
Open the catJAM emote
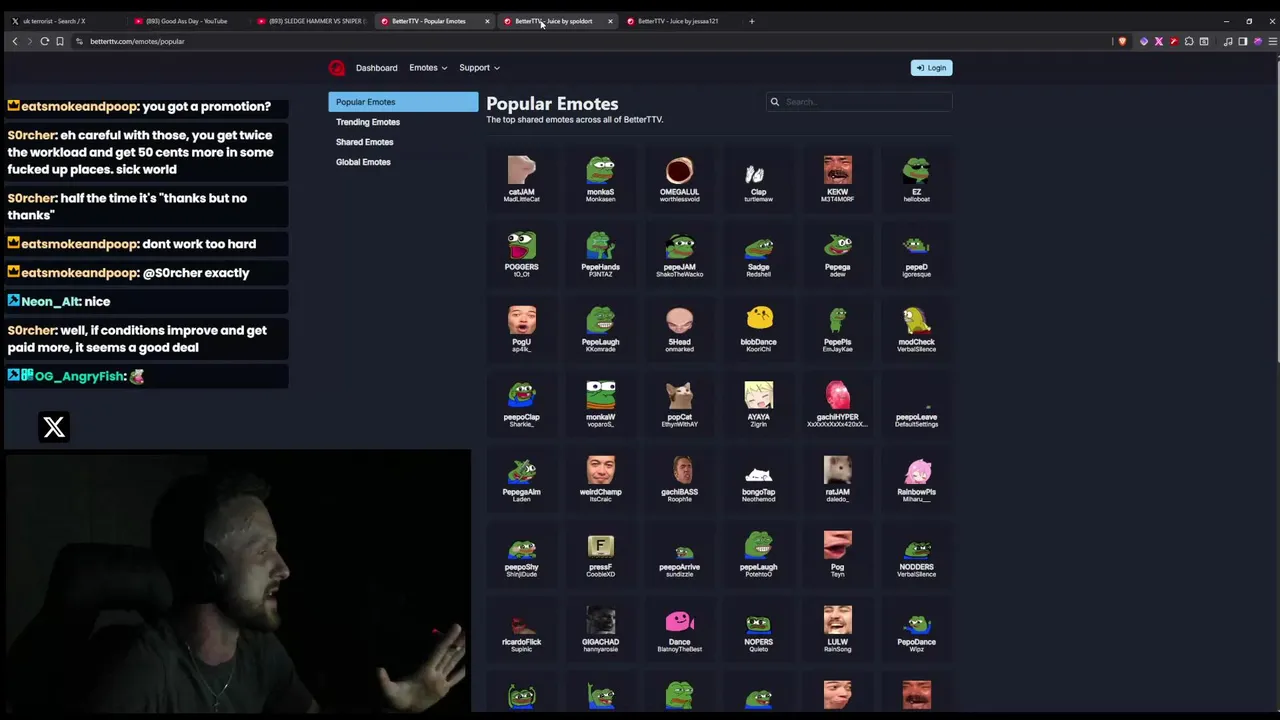[521, 179]
